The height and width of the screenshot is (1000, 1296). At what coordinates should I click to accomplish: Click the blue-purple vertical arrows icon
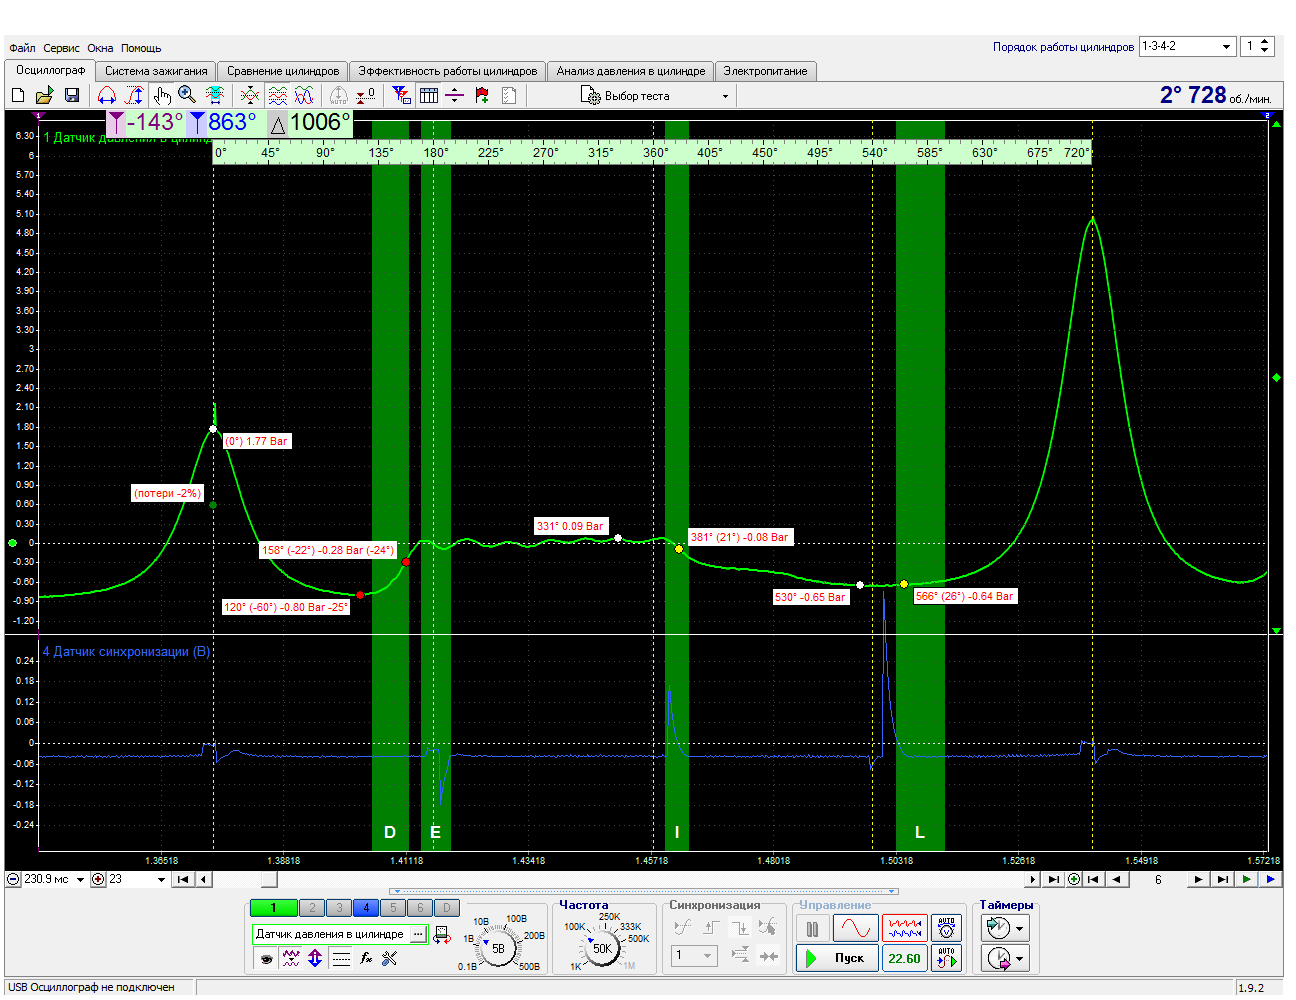(315, 958)
